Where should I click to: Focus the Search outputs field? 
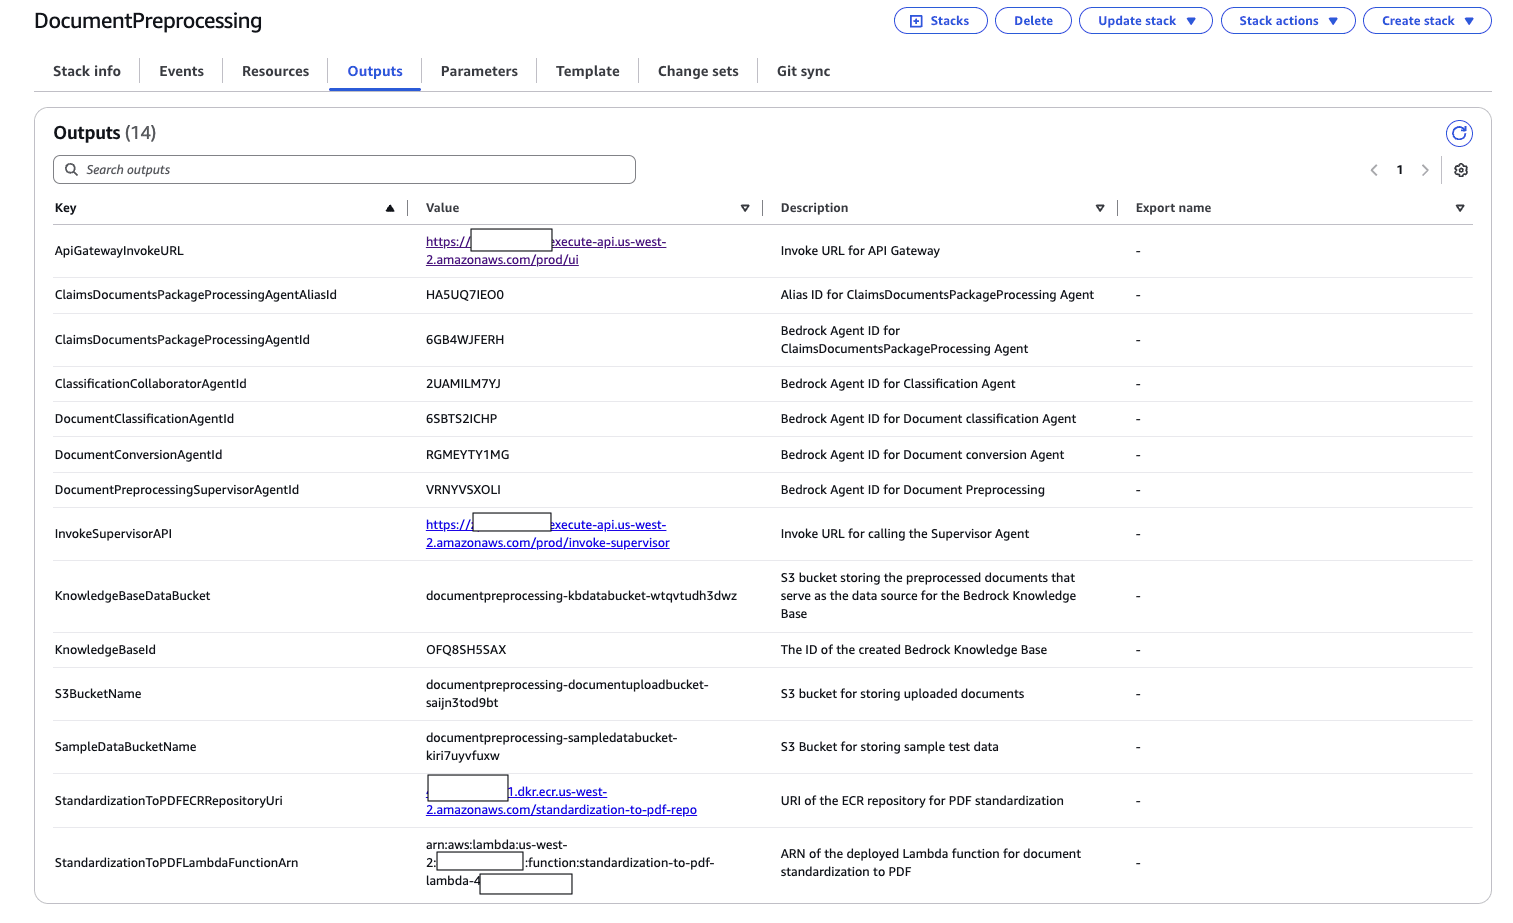tap(344, 170)
